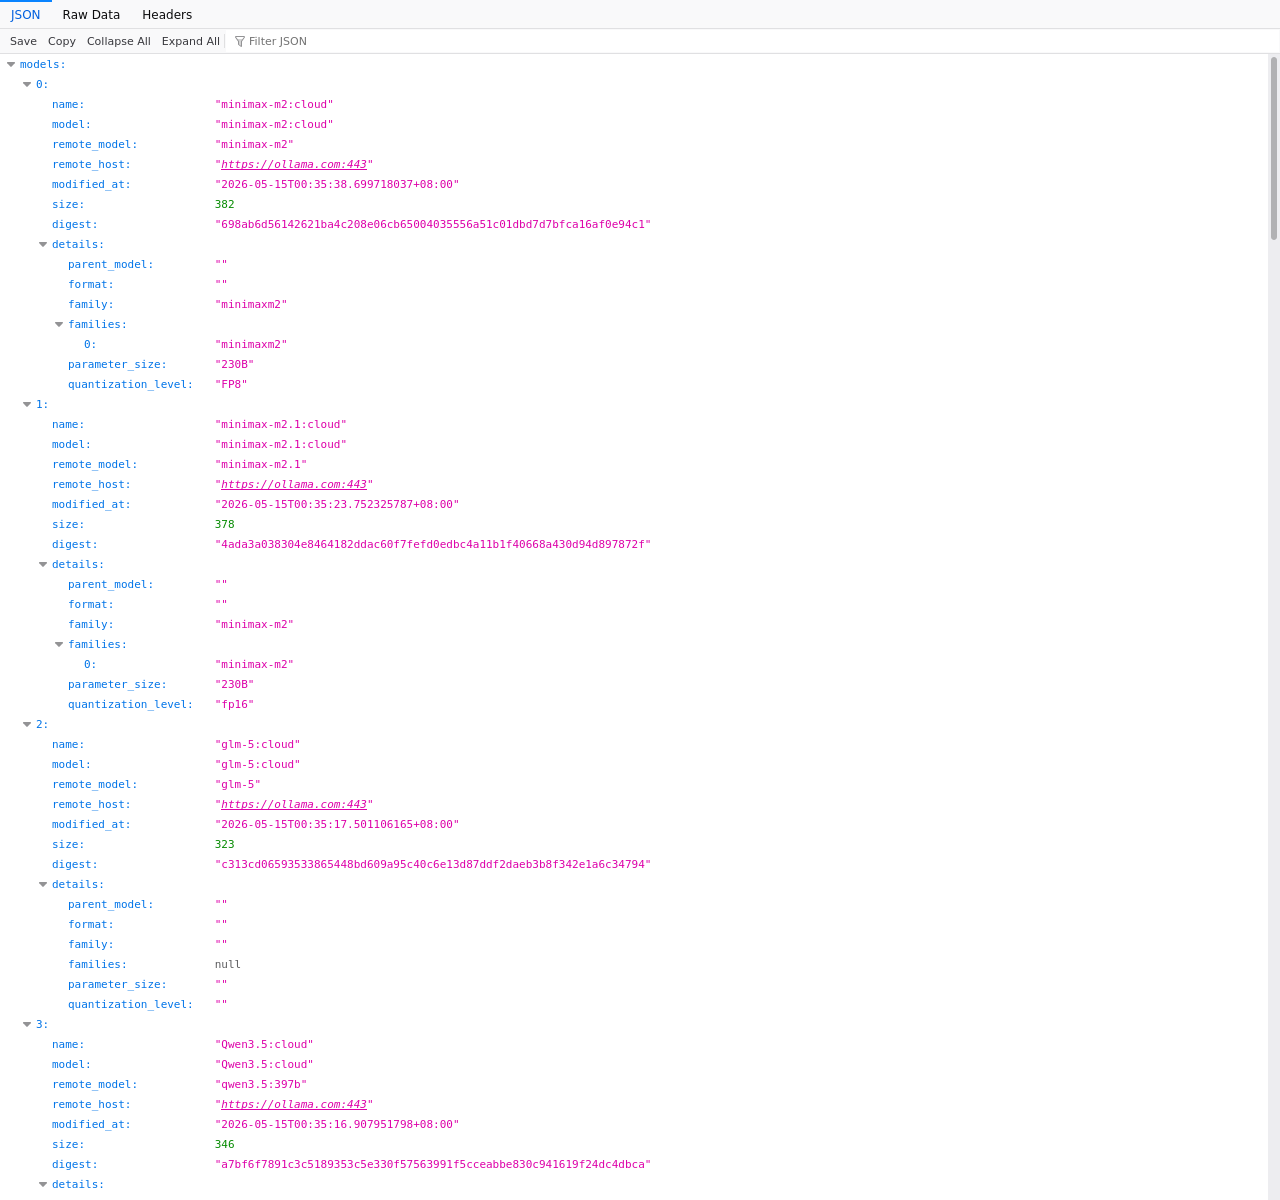Click the Save button in the toolbar

click(23, 41)
